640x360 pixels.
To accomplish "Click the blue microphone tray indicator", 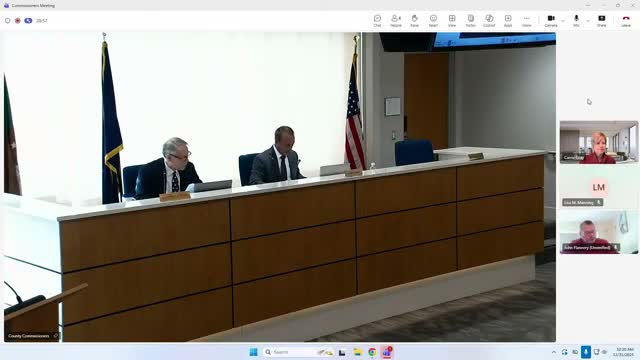I will click(586, 352).
